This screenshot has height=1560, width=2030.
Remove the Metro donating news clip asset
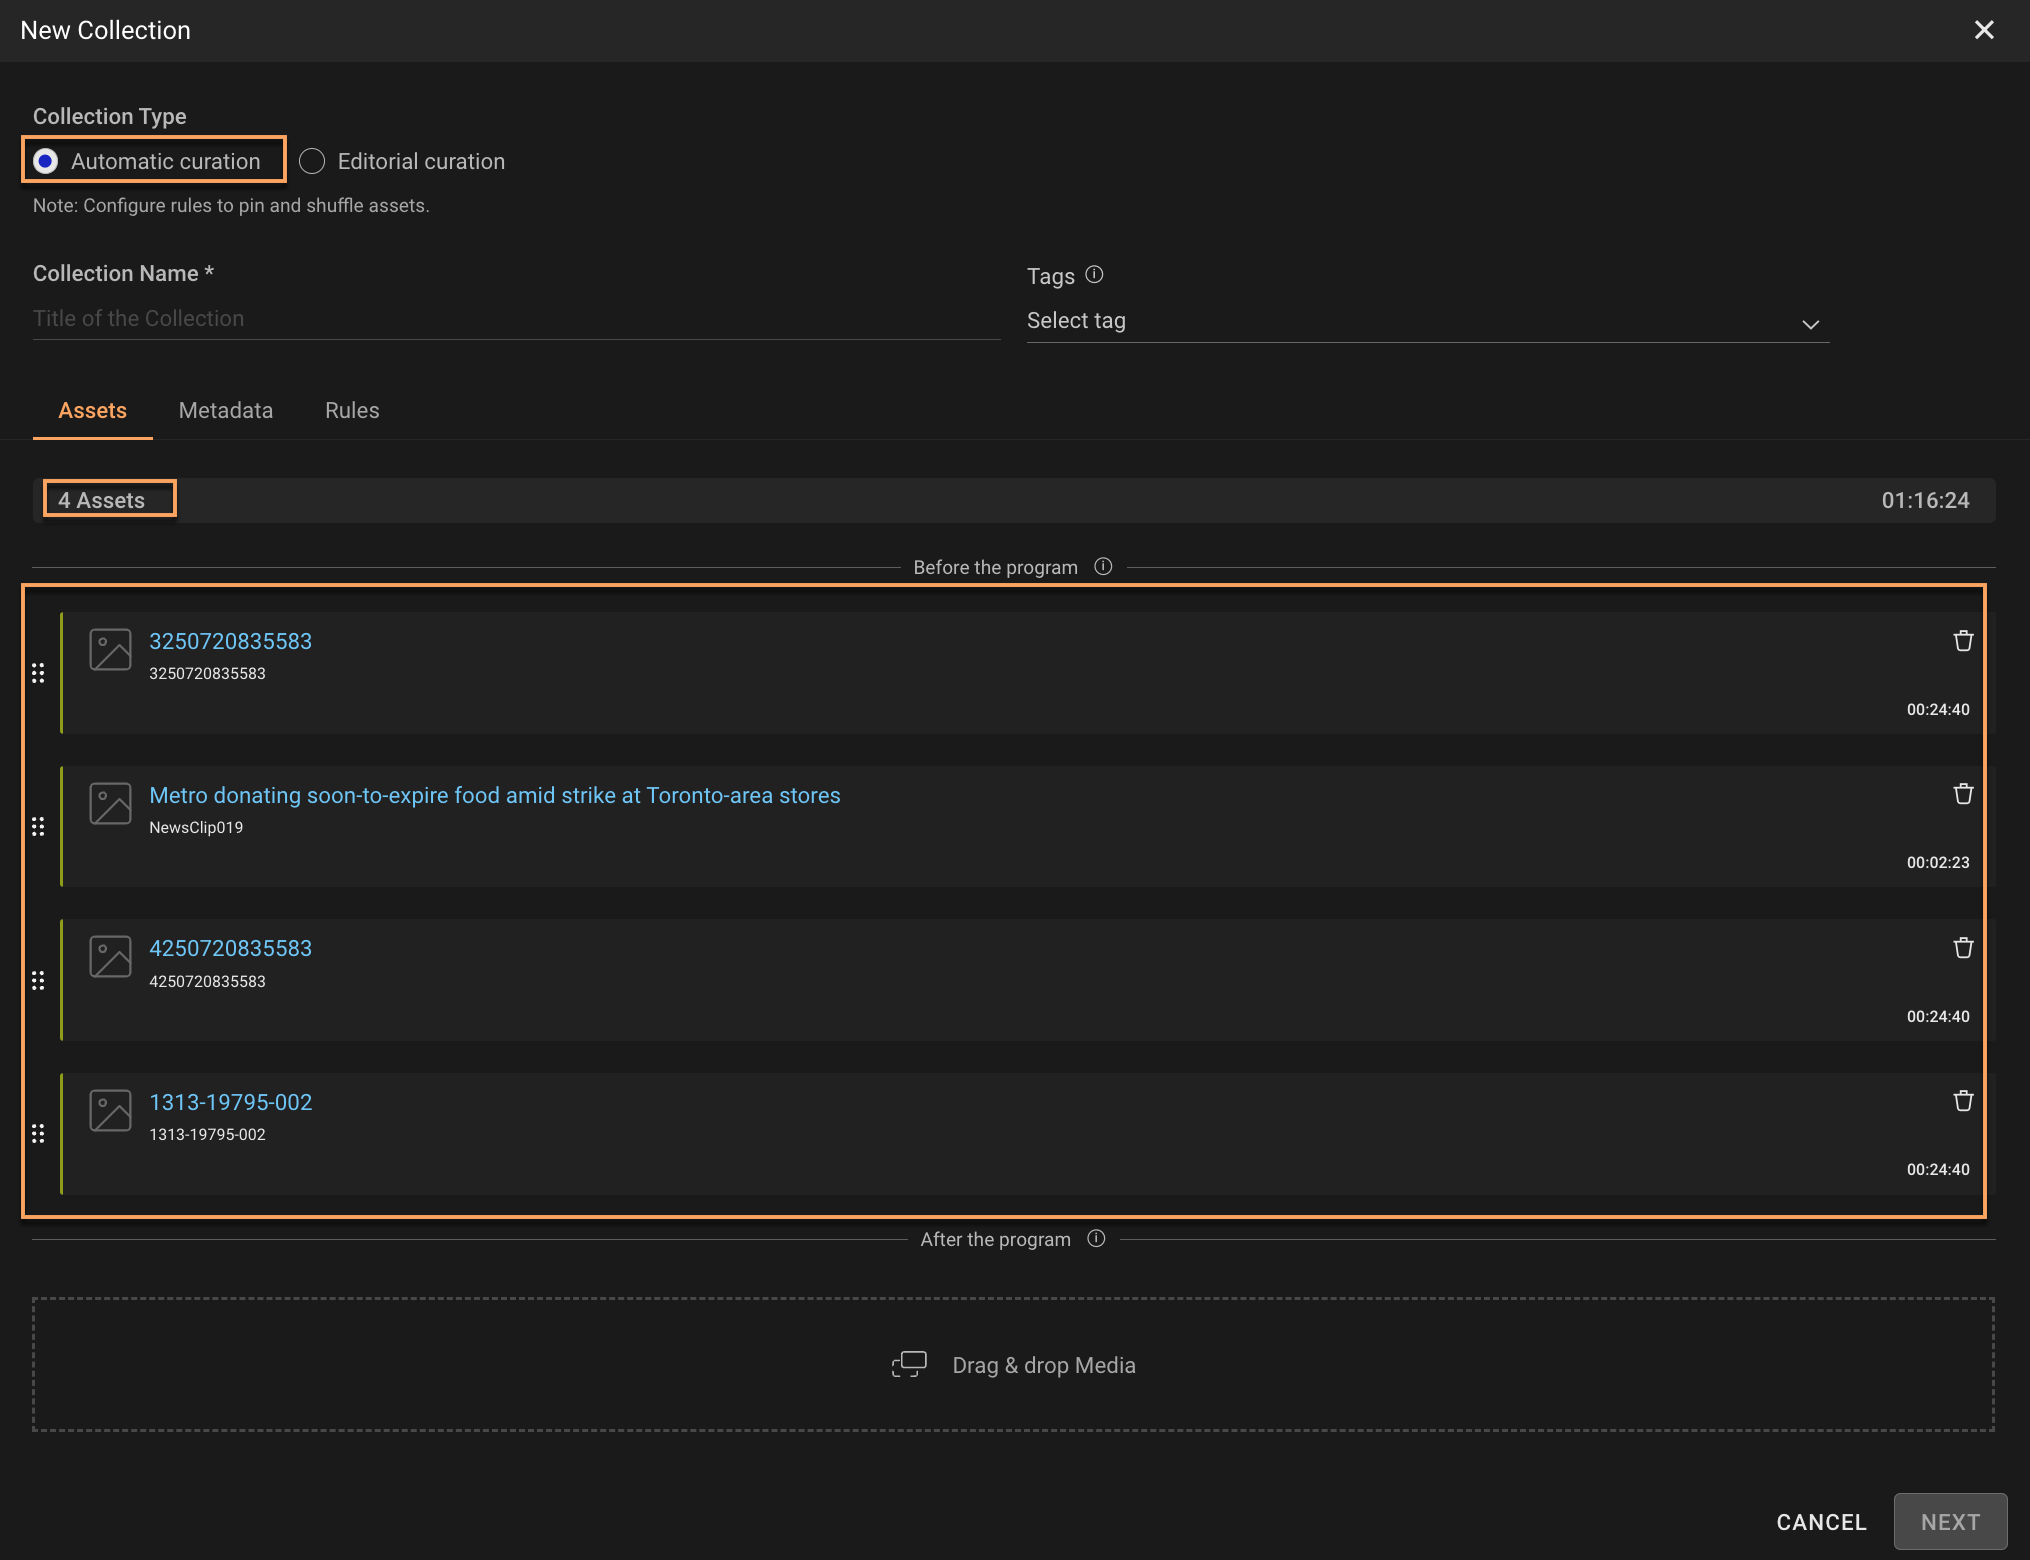1963,794
